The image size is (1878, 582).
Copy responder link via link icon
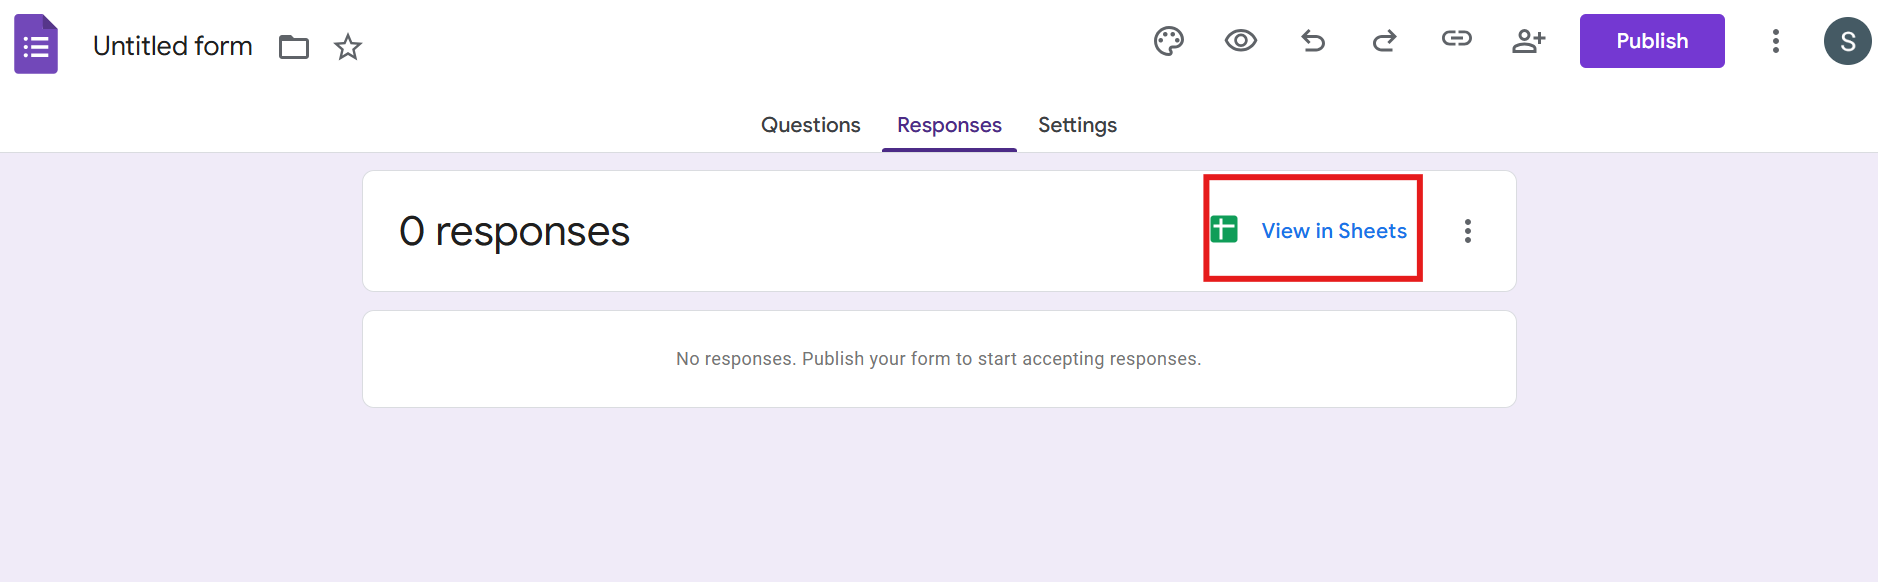[x=1457, y=39]
